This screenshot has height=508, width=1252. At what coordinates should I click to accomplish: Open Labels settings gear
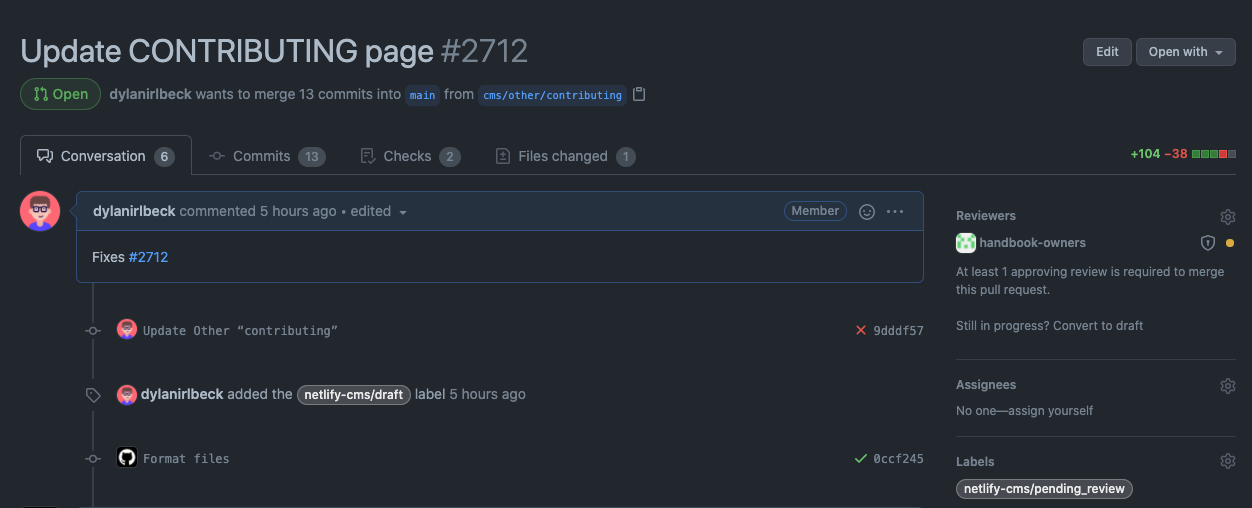(x=1227, y=462)
